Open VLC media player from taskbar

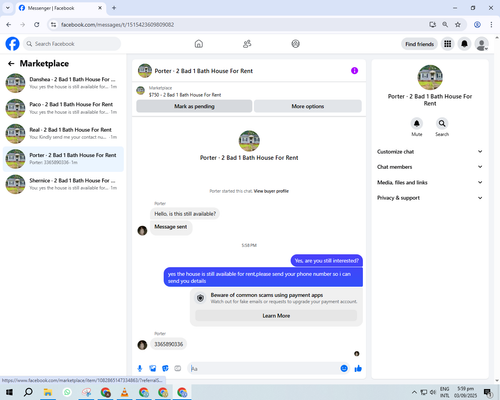pyautogui.click(x=124, y=392)
